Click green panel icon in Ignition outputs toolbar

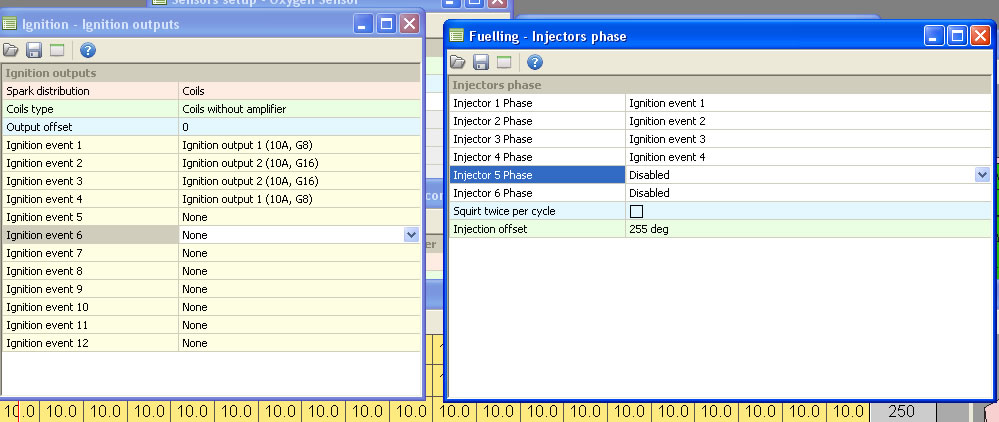click(58, 50)
